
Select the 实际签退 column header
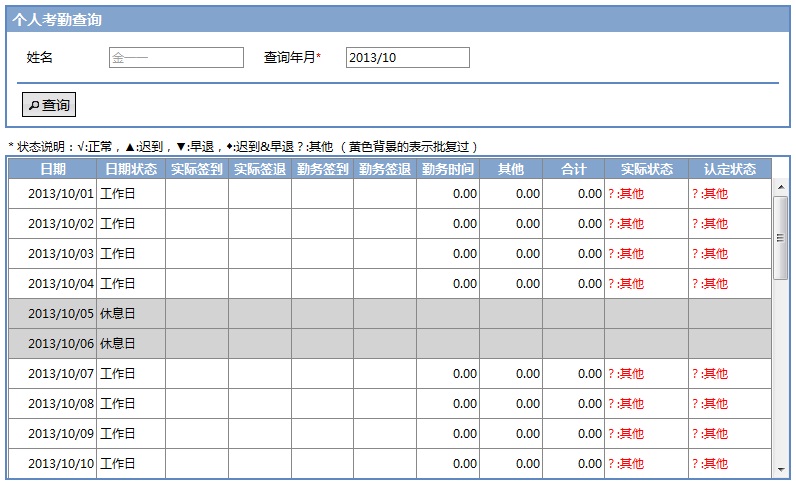(260, 169)
